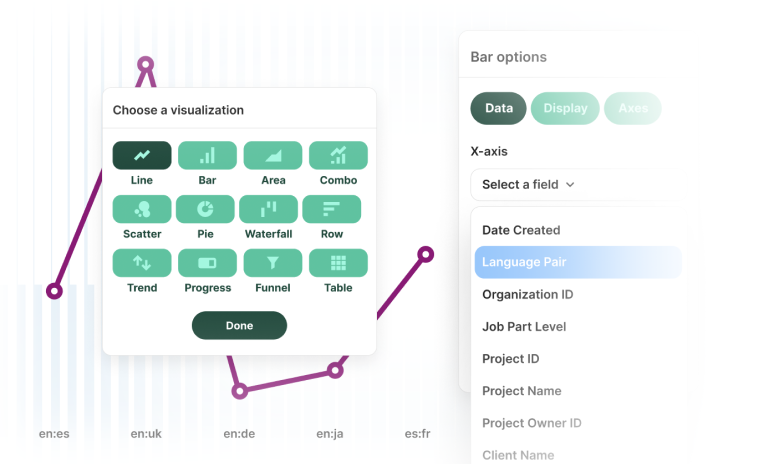Select the Combo chart icon
774x464 pixels.
point(338,155)
